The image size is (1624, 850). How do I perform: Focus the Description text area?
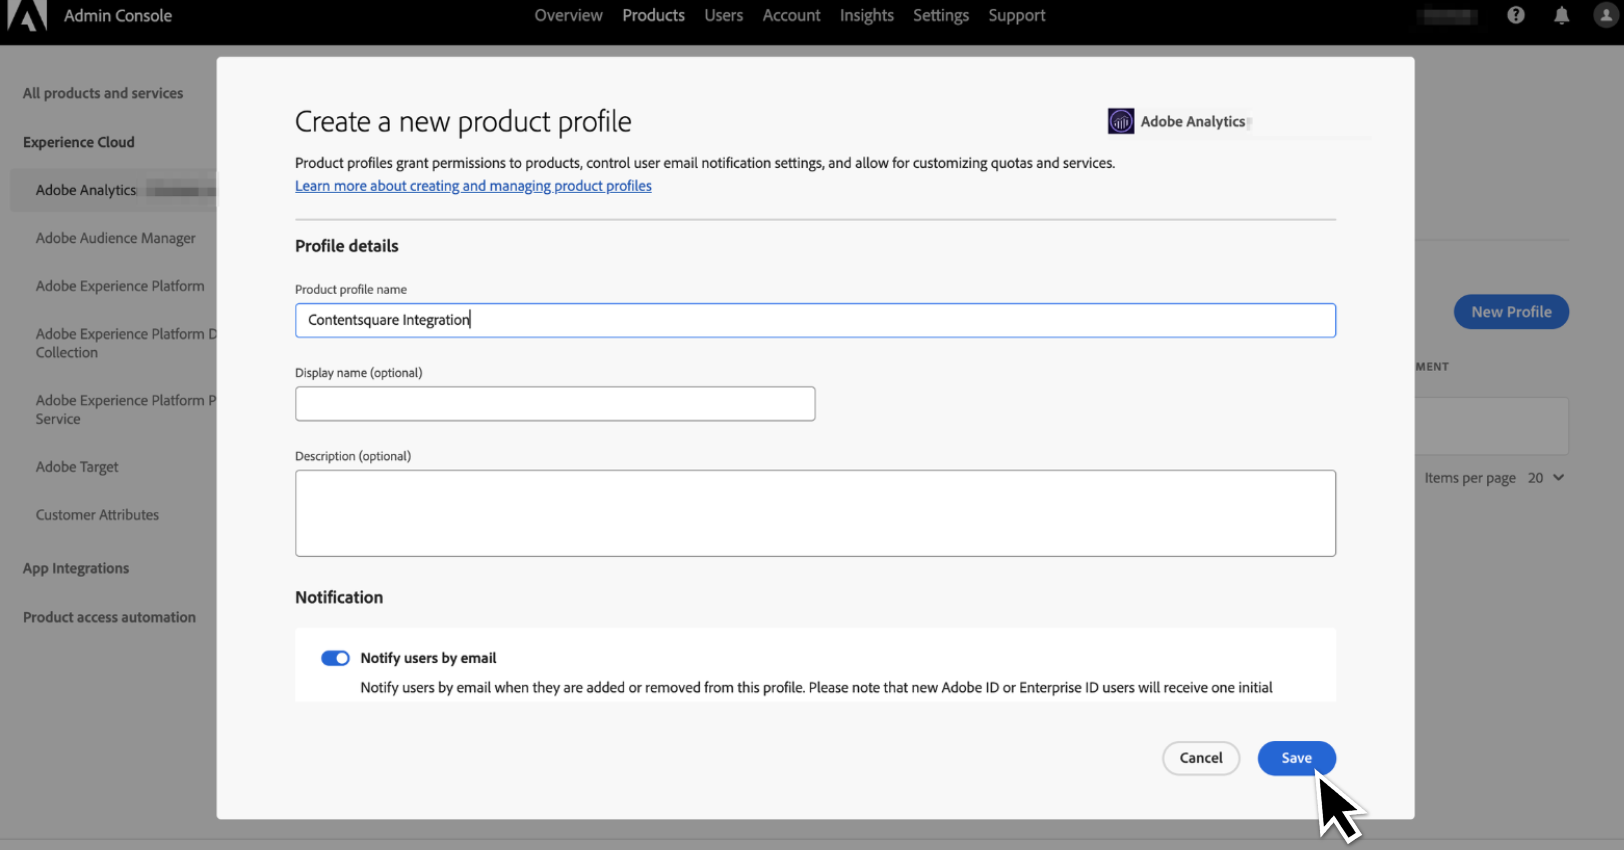(815, 513)
